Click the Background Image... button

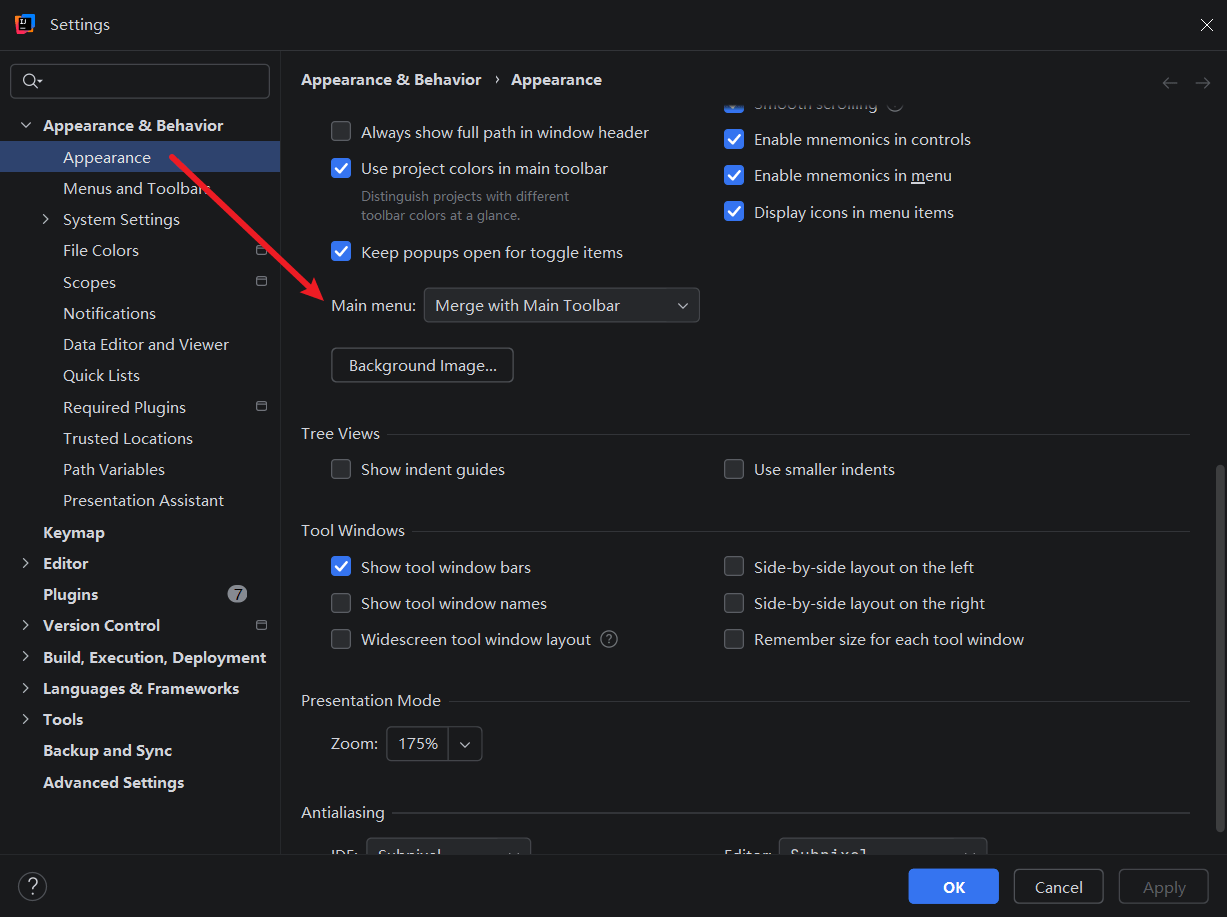click(x=422, y=365)
